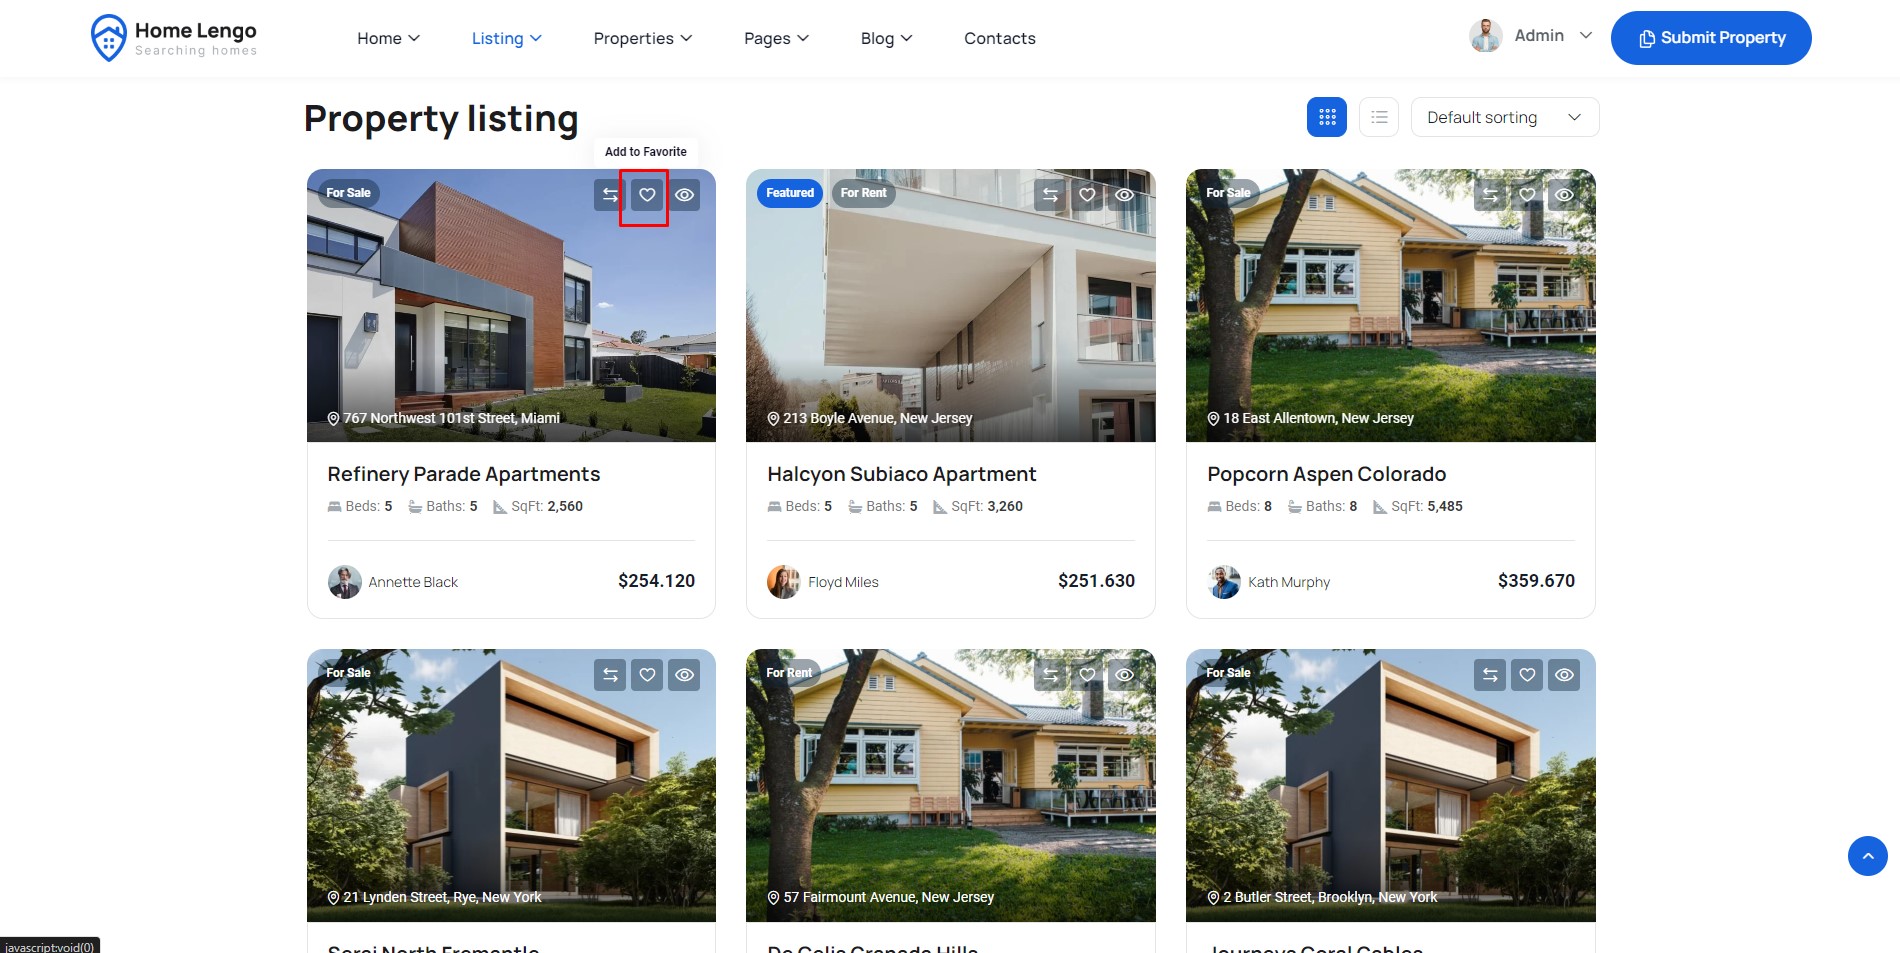Open the 213 Boyle Avenue property photo
This screenshot has width=1900, height=953.
click(951, 305)
